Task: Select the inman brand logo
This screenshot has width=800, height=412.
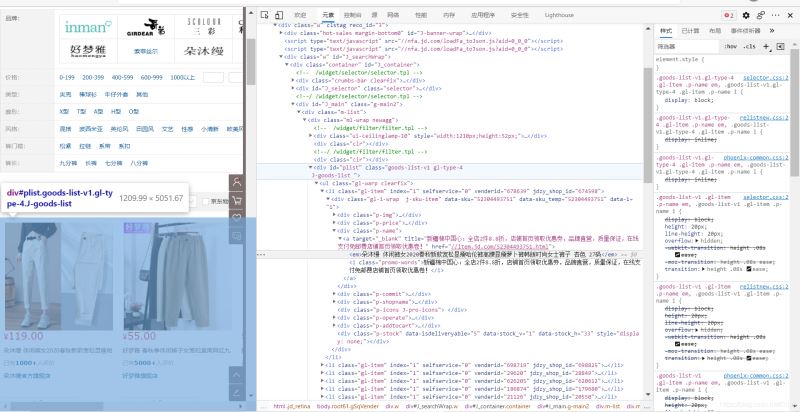Action: click(88, 27)
